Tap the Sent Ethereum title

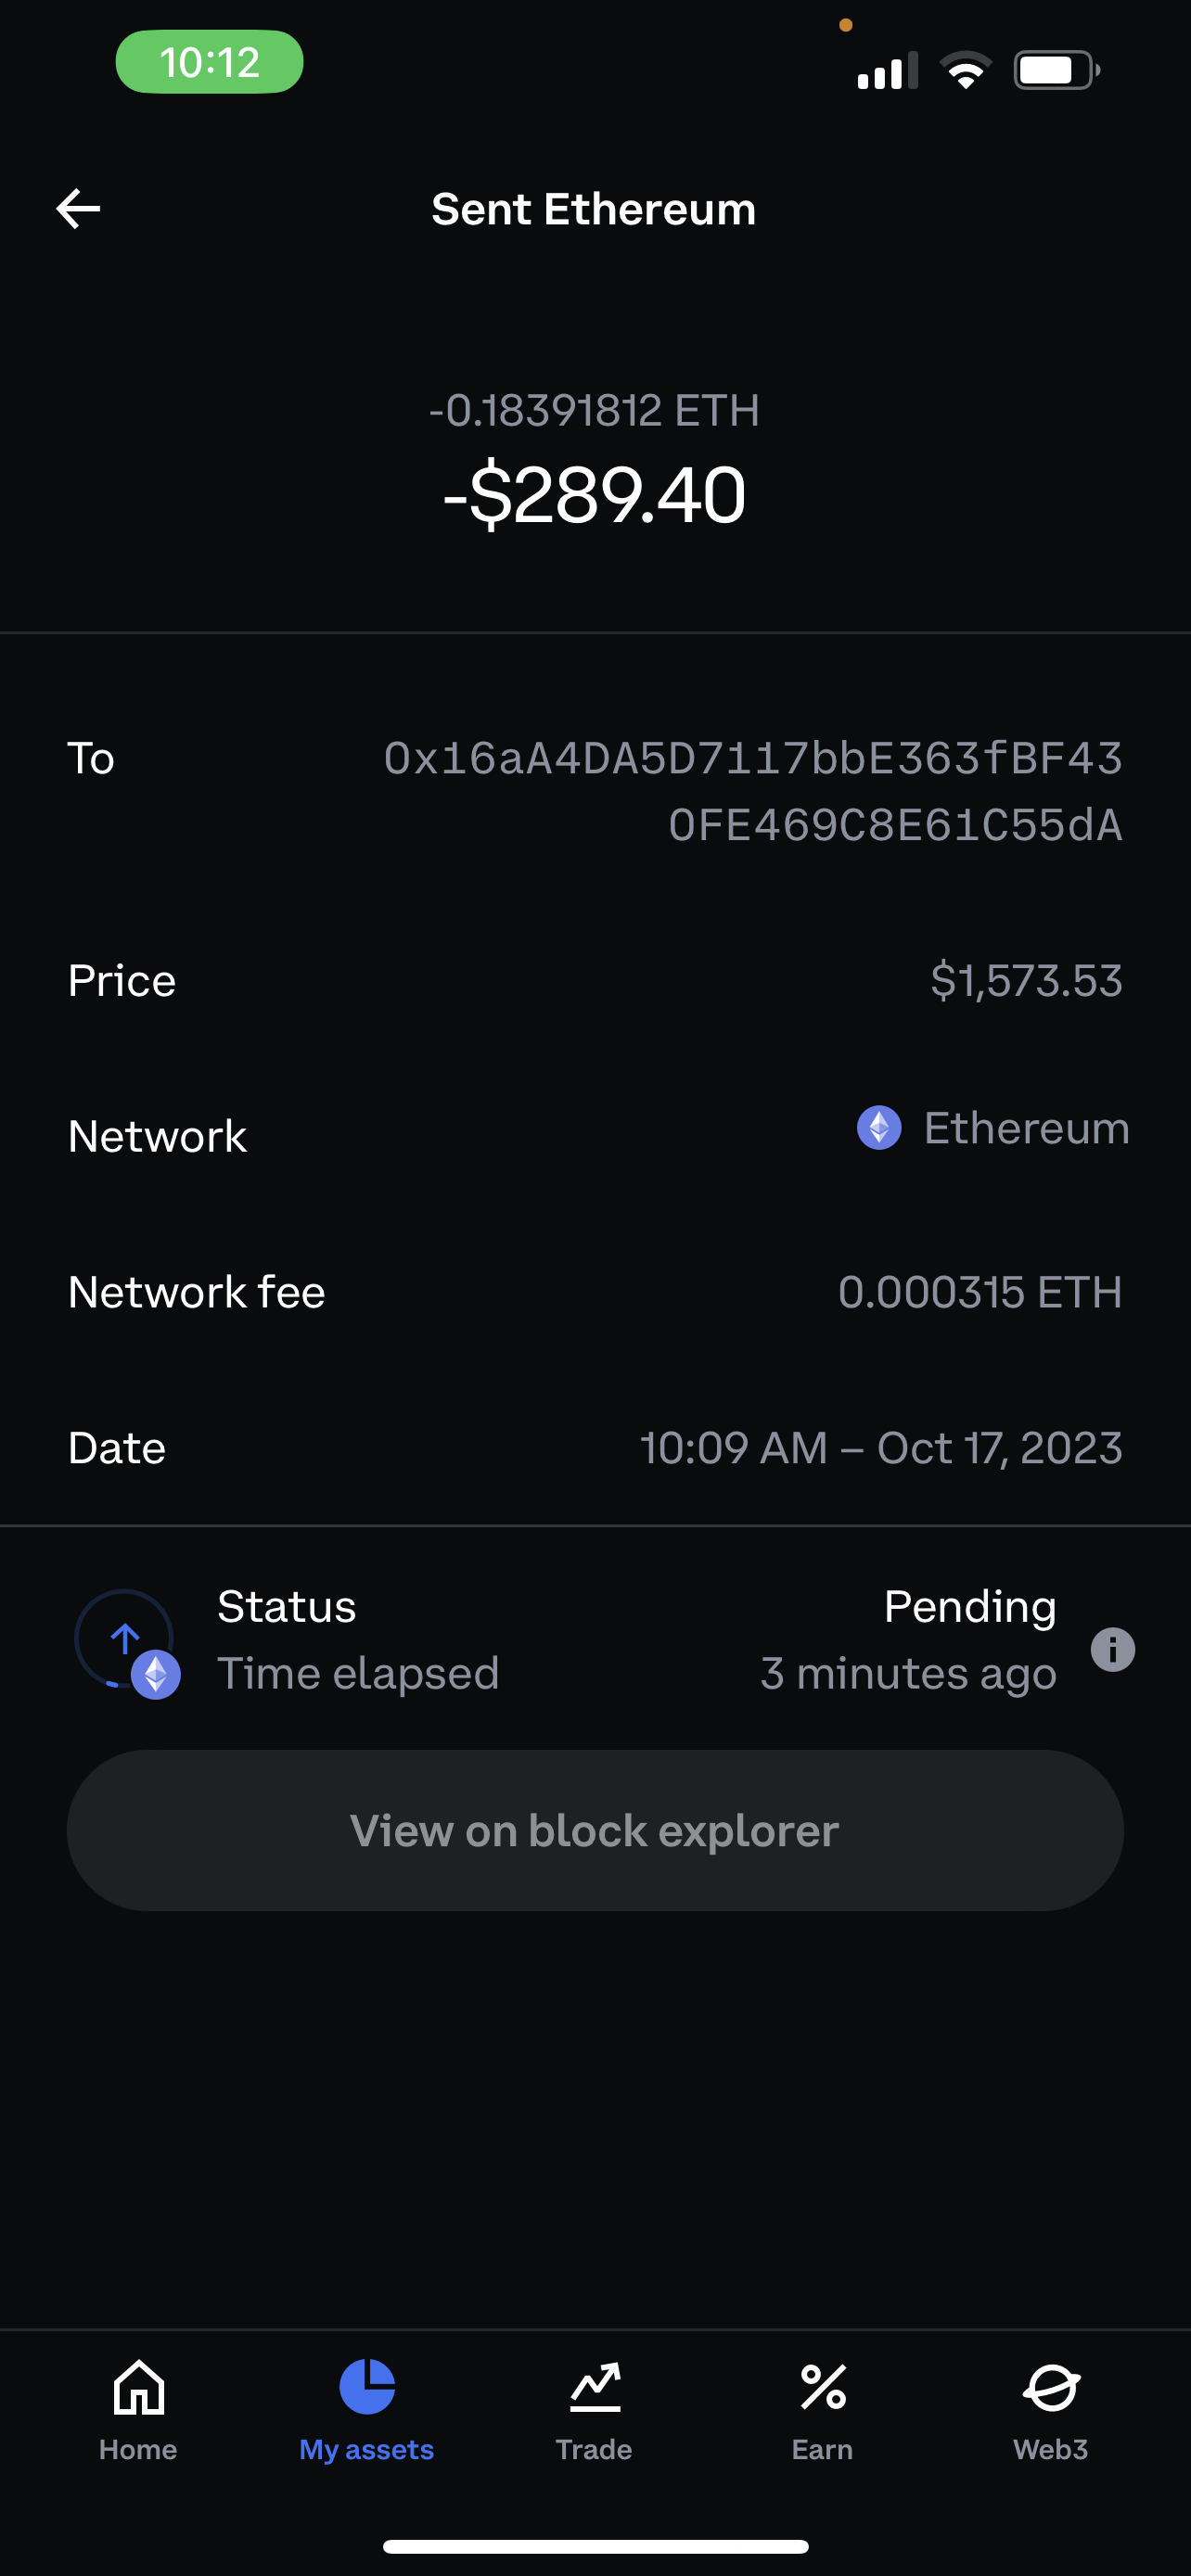tap(594, 209)
